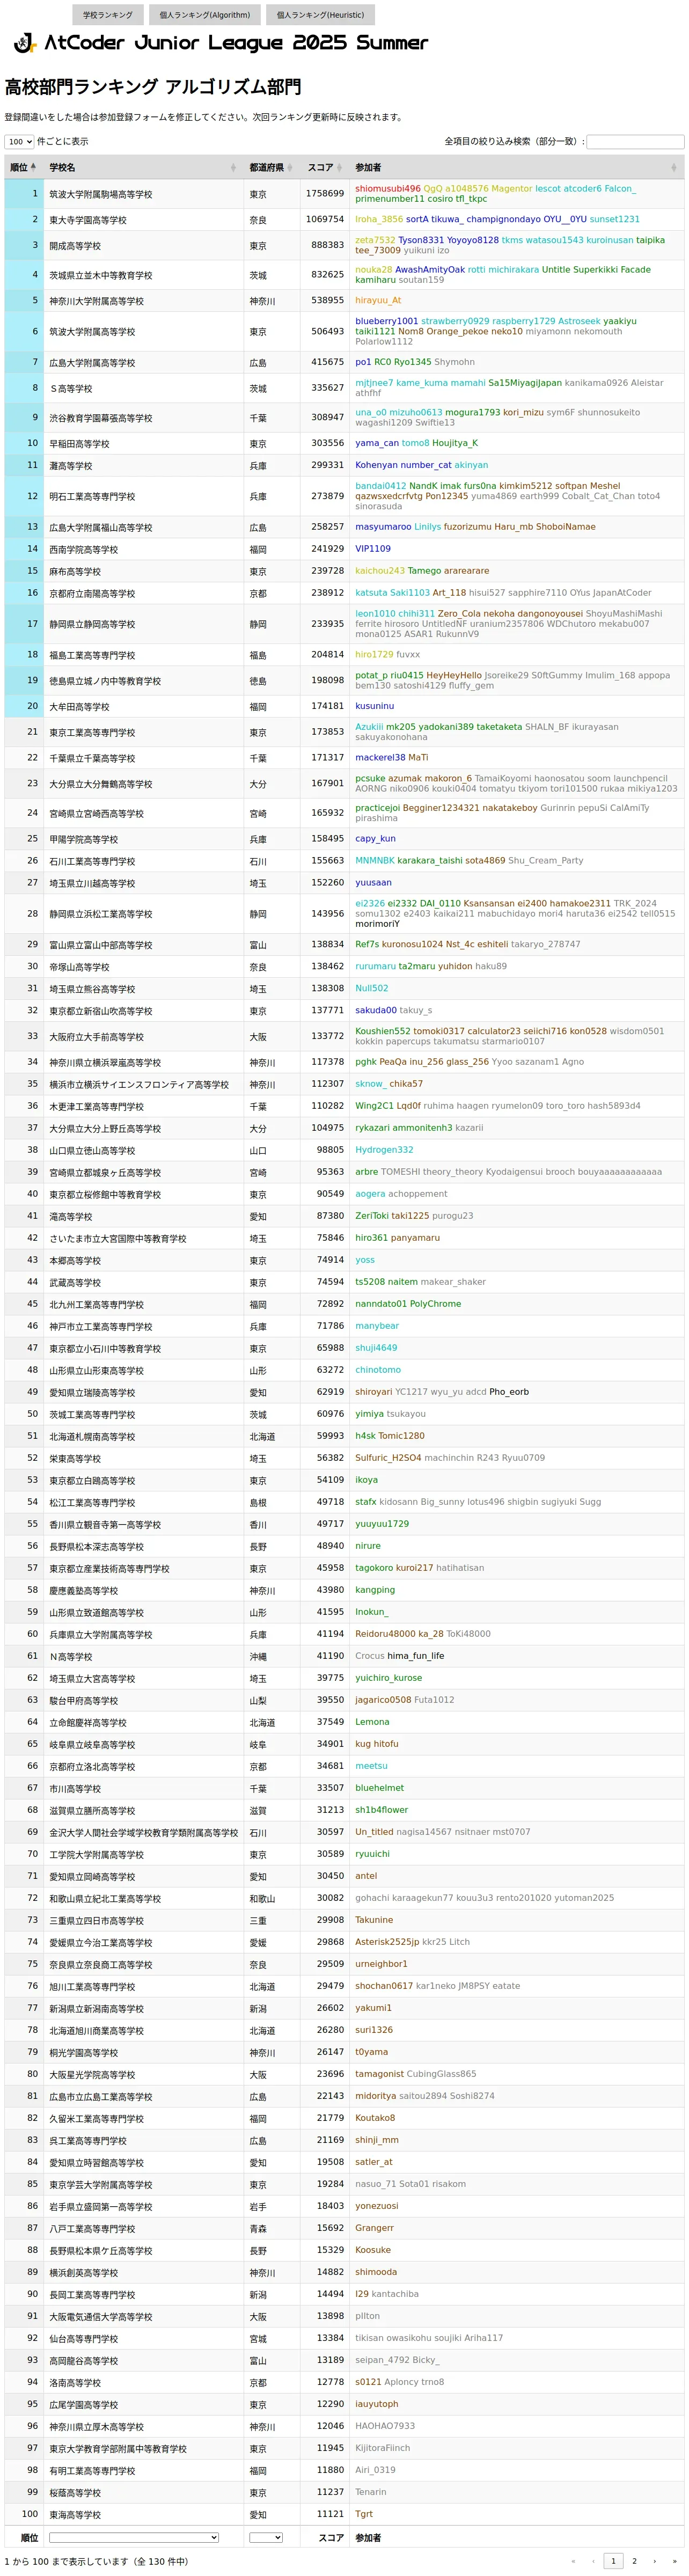Click the 高校部門ランキング アルゴリズム部門 heading
This screenshot has width=689, height=2576.
tap(153, 87)
